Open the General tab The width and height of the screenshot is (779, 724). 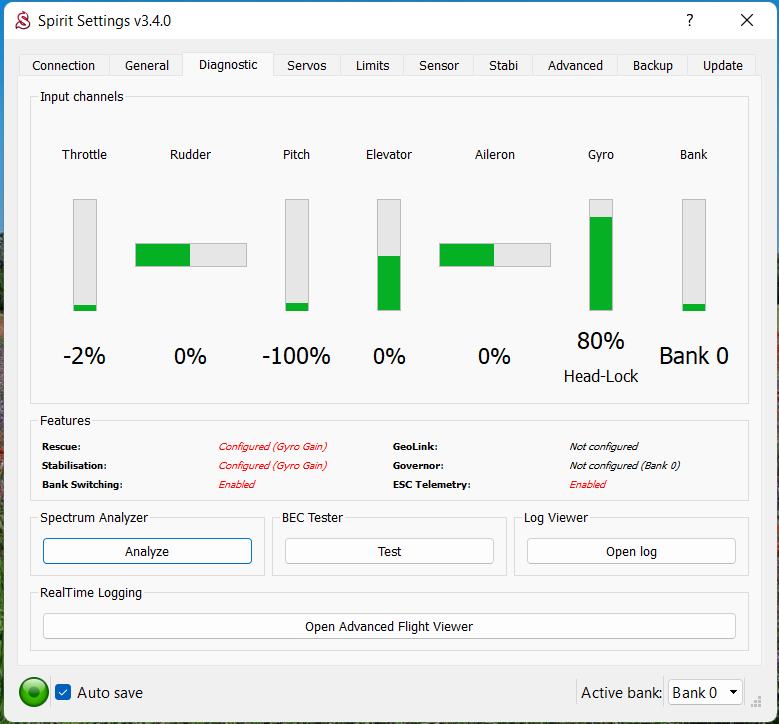[147, 66]
